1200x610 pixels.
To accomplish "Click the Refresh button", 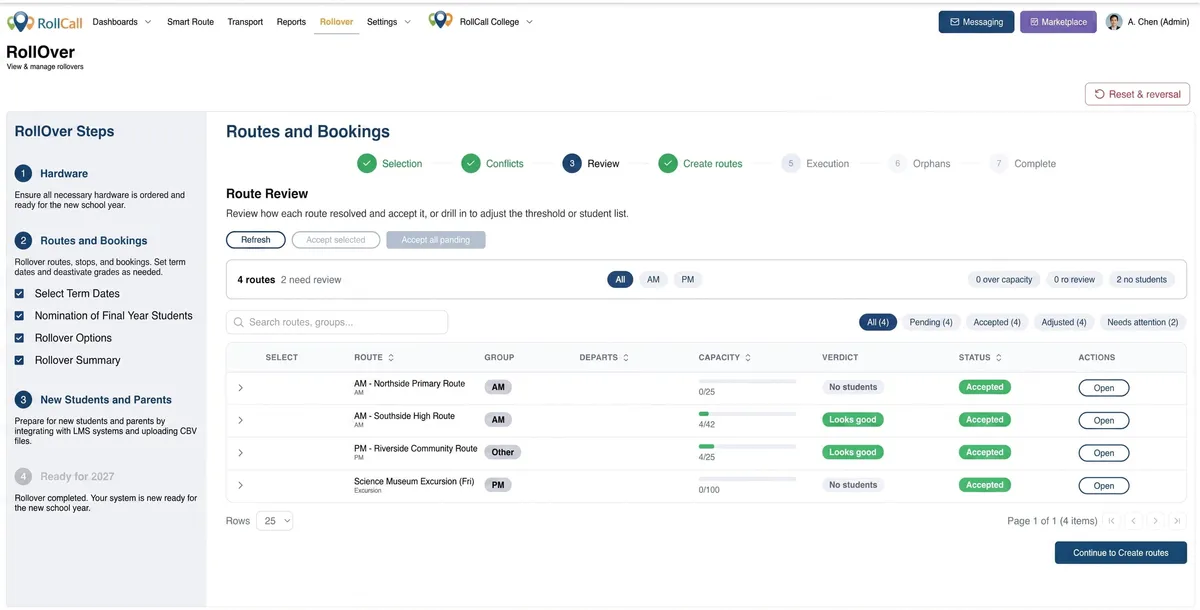I will coord(256,240).
